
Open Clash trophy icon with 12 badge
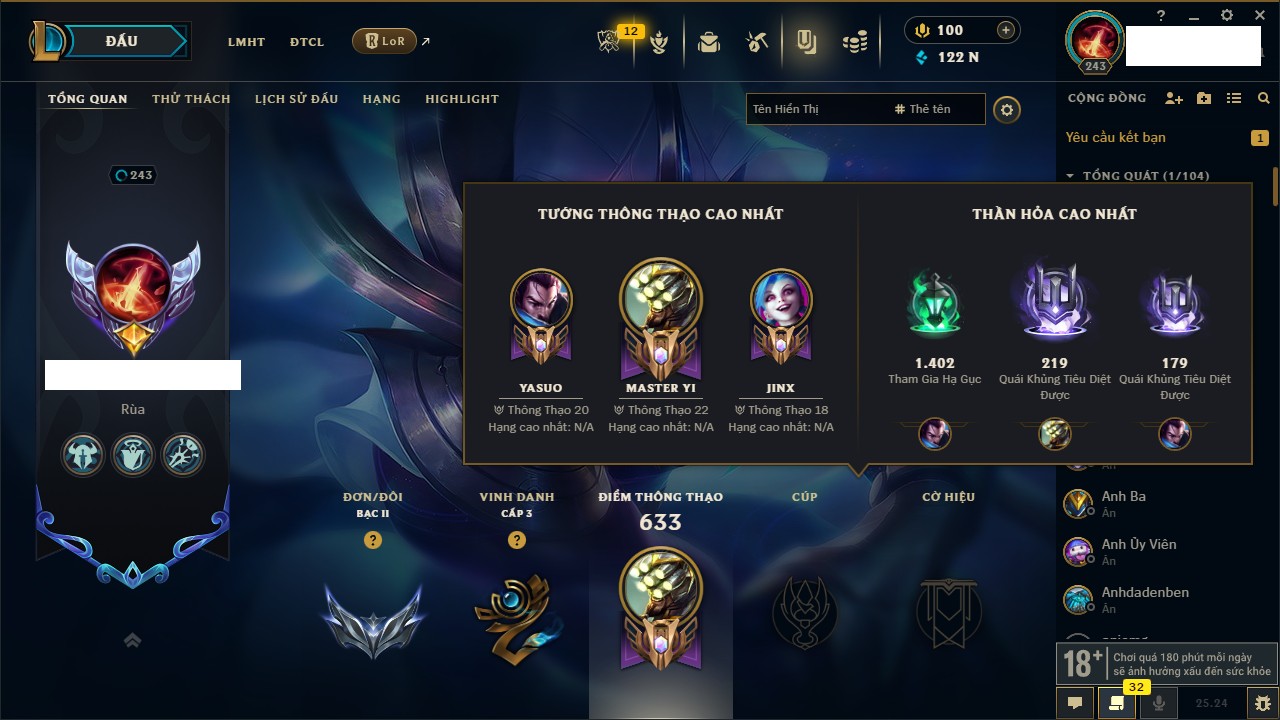[609, 42]
